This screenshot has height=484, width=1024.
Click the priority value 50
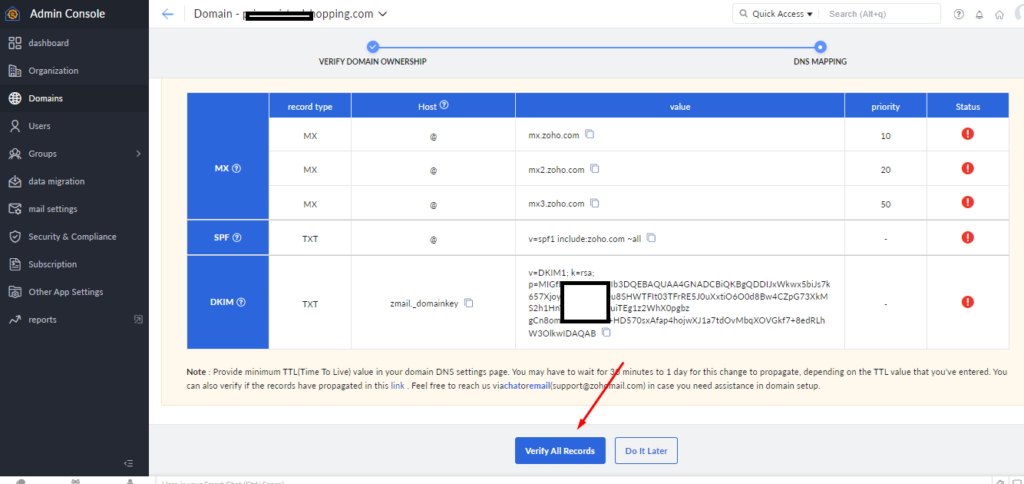point(886,204)
